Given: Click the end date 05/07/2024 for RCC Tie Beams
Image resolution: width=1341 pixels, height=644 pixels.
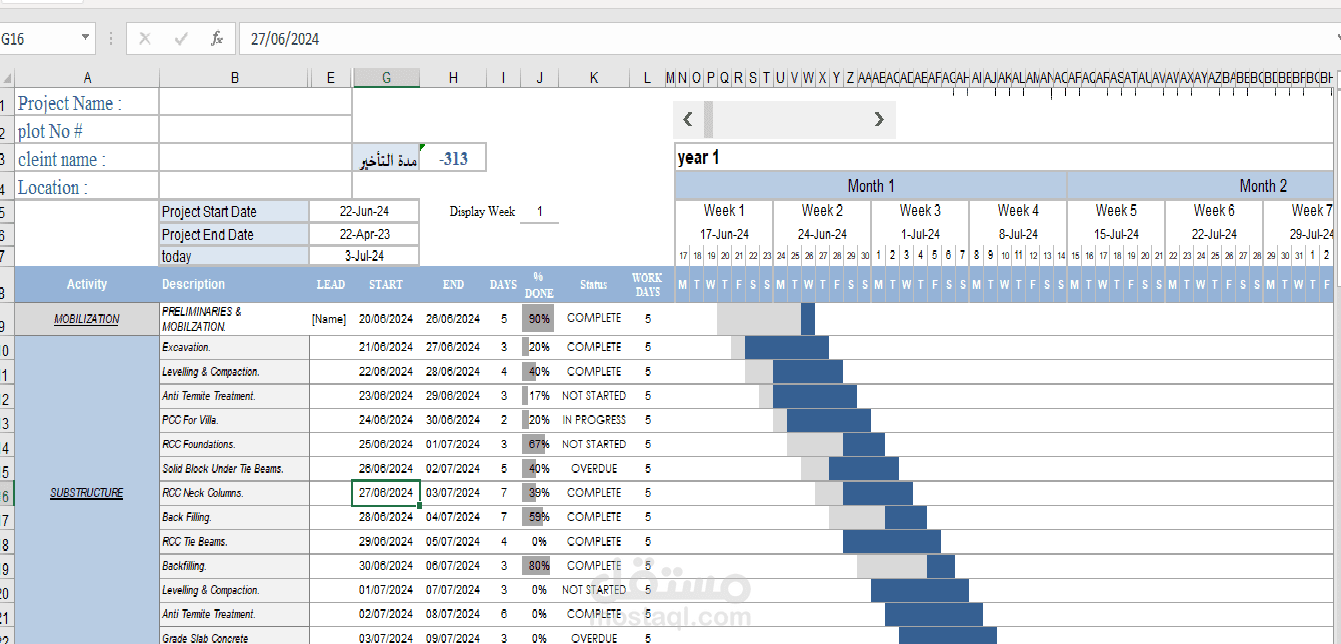Looking at the screenshot, I should pyautogui.click(x=453, y=541).
